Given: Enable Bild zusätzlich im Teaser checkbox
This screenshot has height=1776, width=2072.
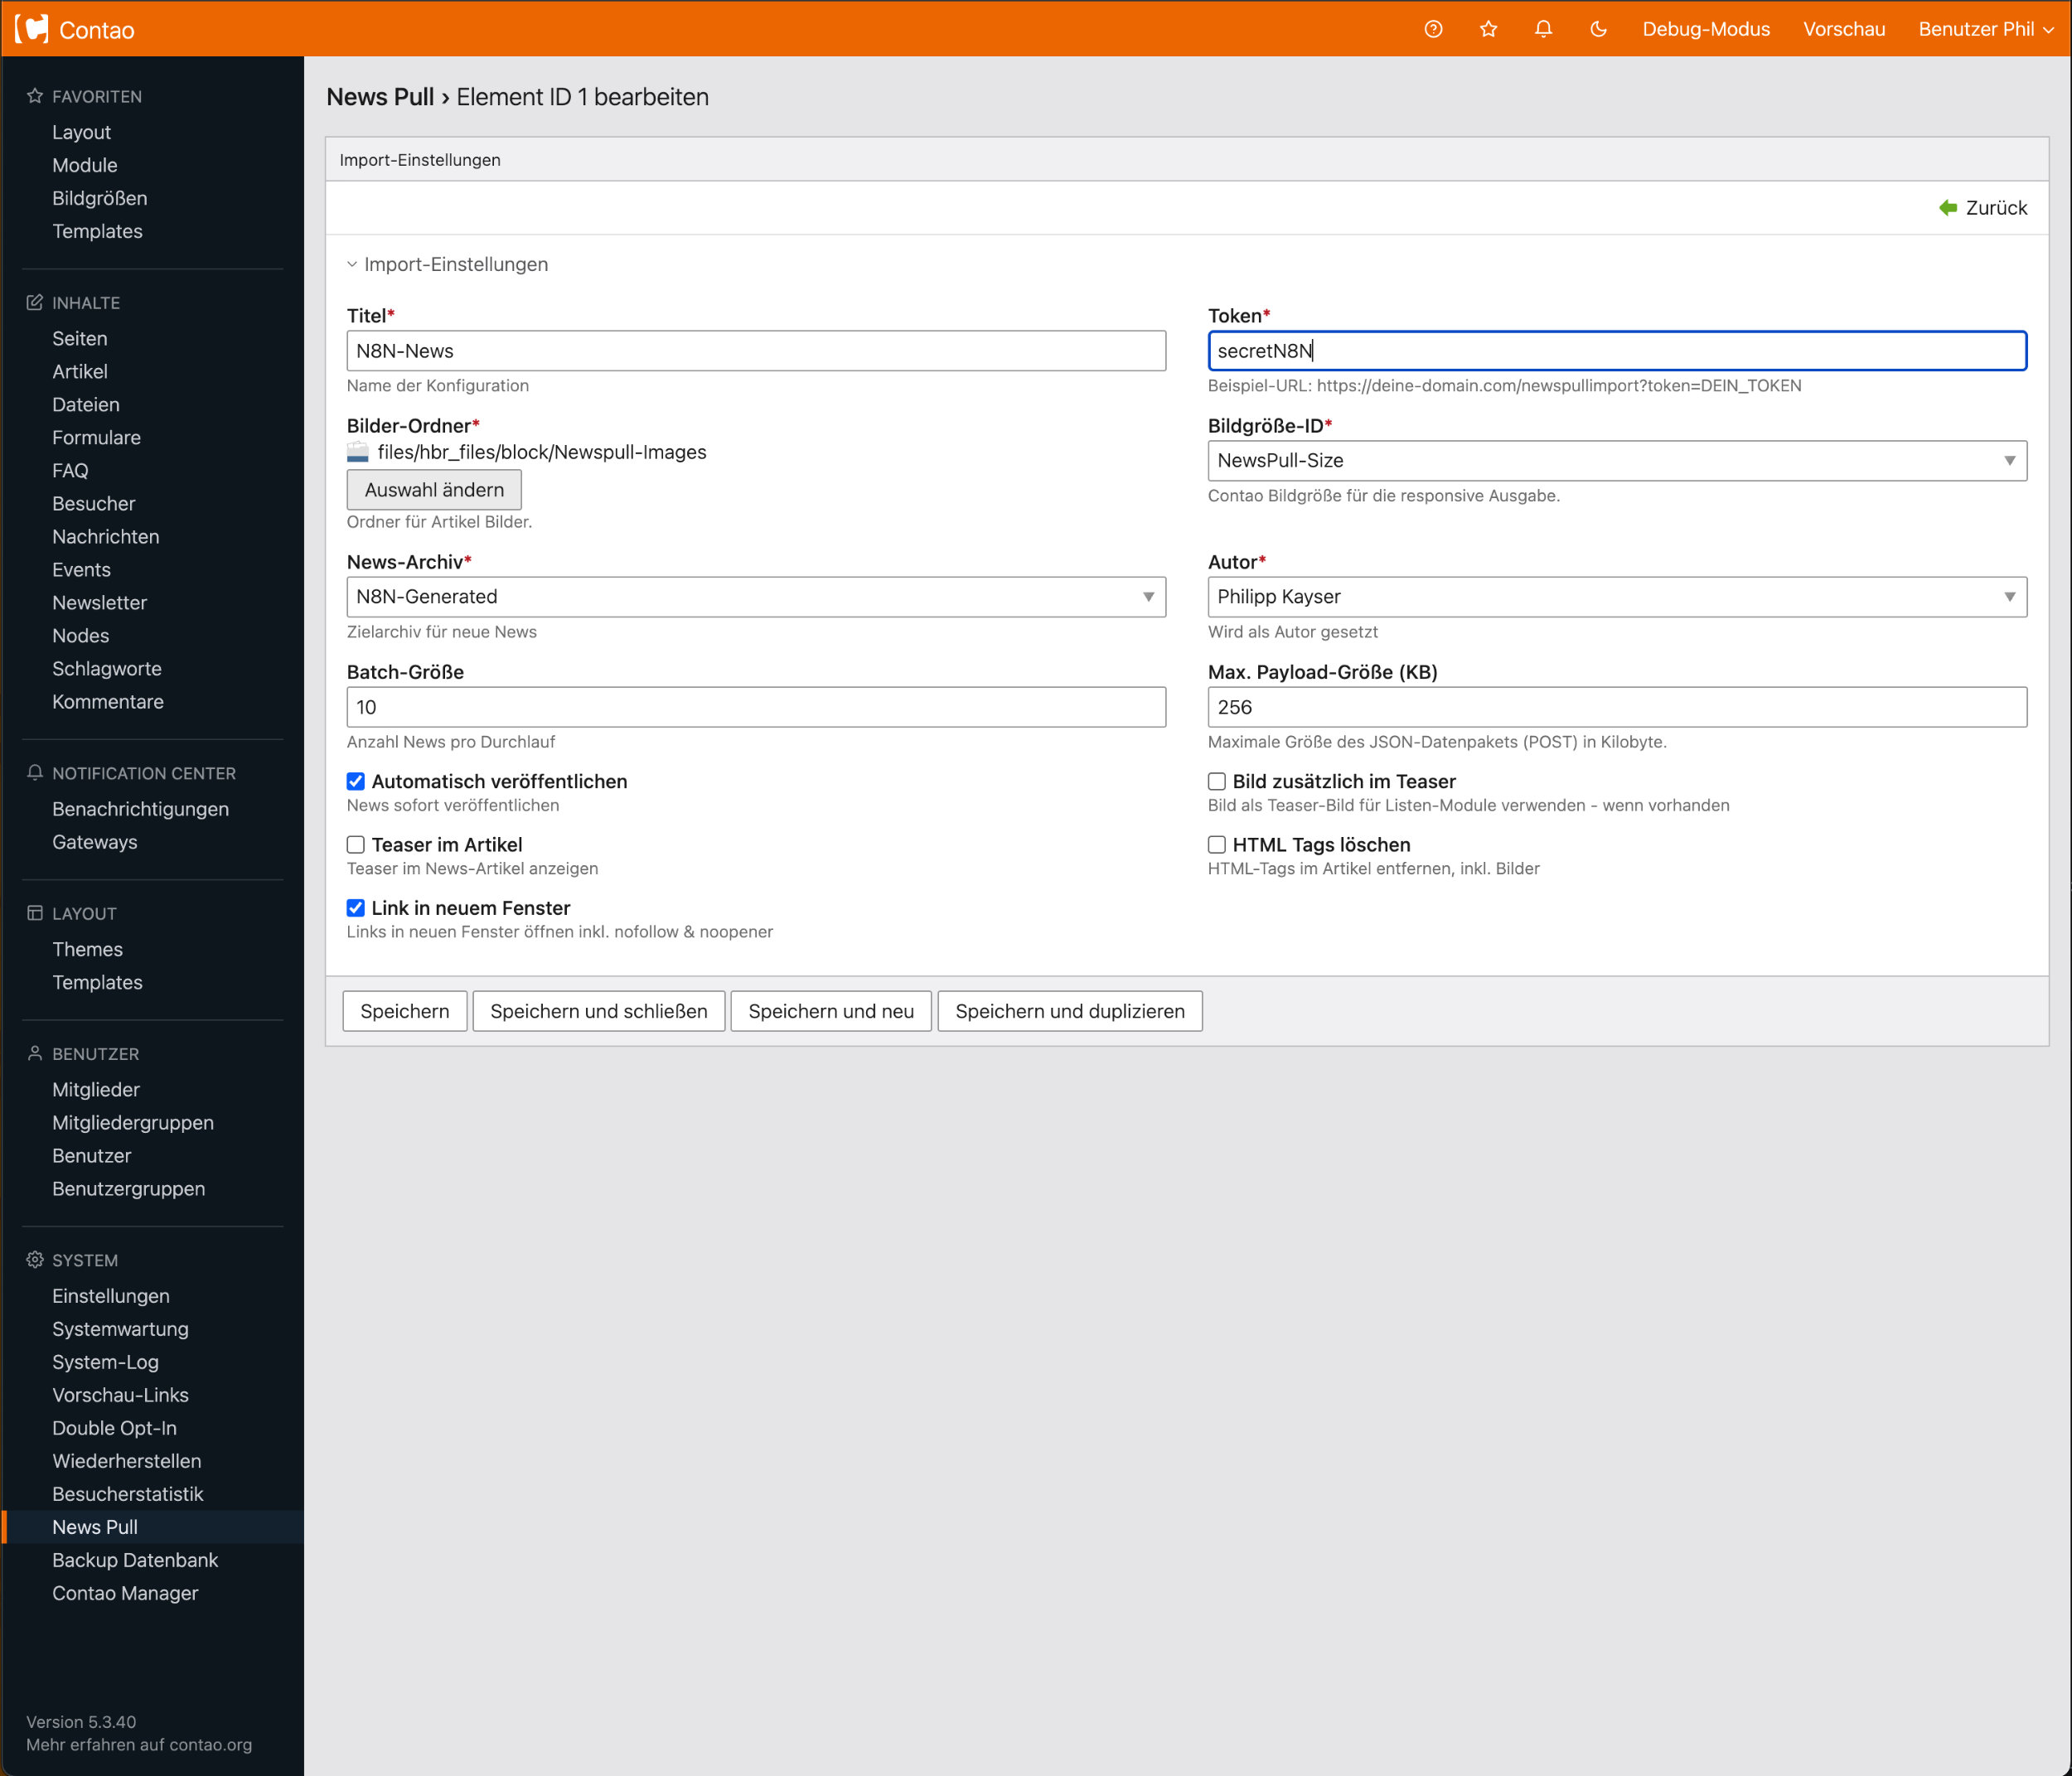Looking at the screenshot, I should pyautogui.click(x=1217, y=782).
